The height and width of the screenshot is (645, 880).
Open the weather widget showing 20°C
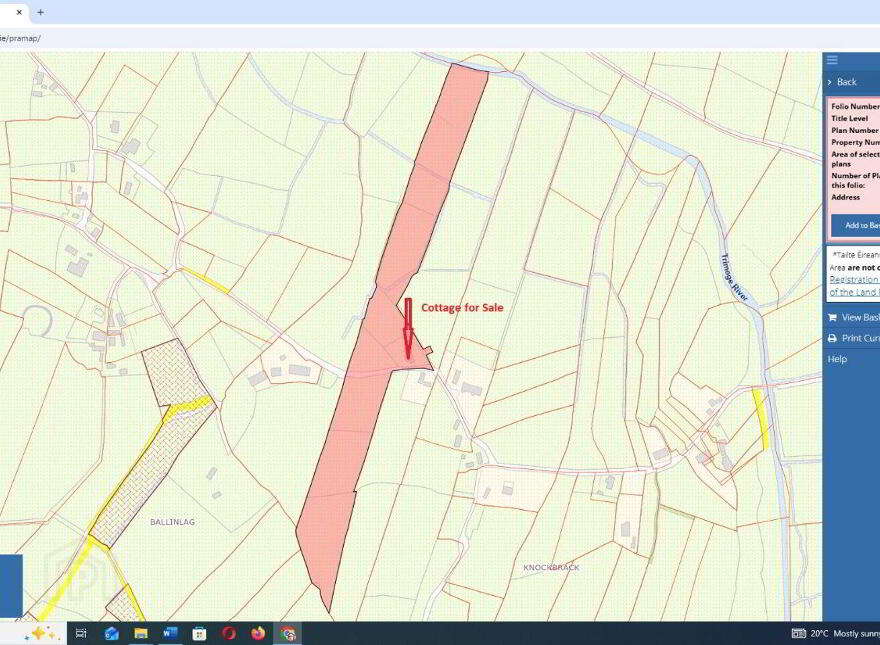click(x=836, y=634)
